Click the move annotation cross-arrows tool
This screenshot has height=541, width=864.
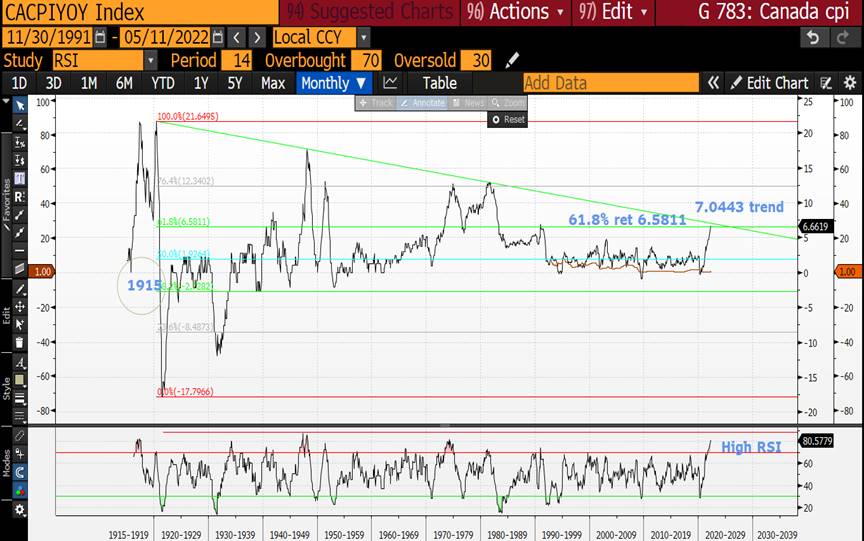pos(20,306)
